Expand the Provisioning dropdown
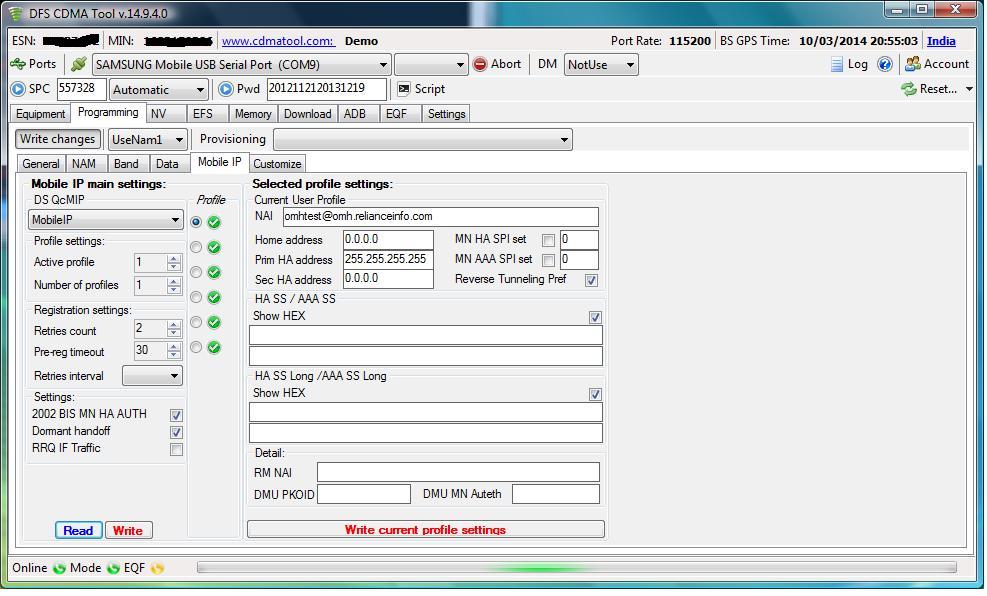987x596 pixels. [x=563, y=140]
